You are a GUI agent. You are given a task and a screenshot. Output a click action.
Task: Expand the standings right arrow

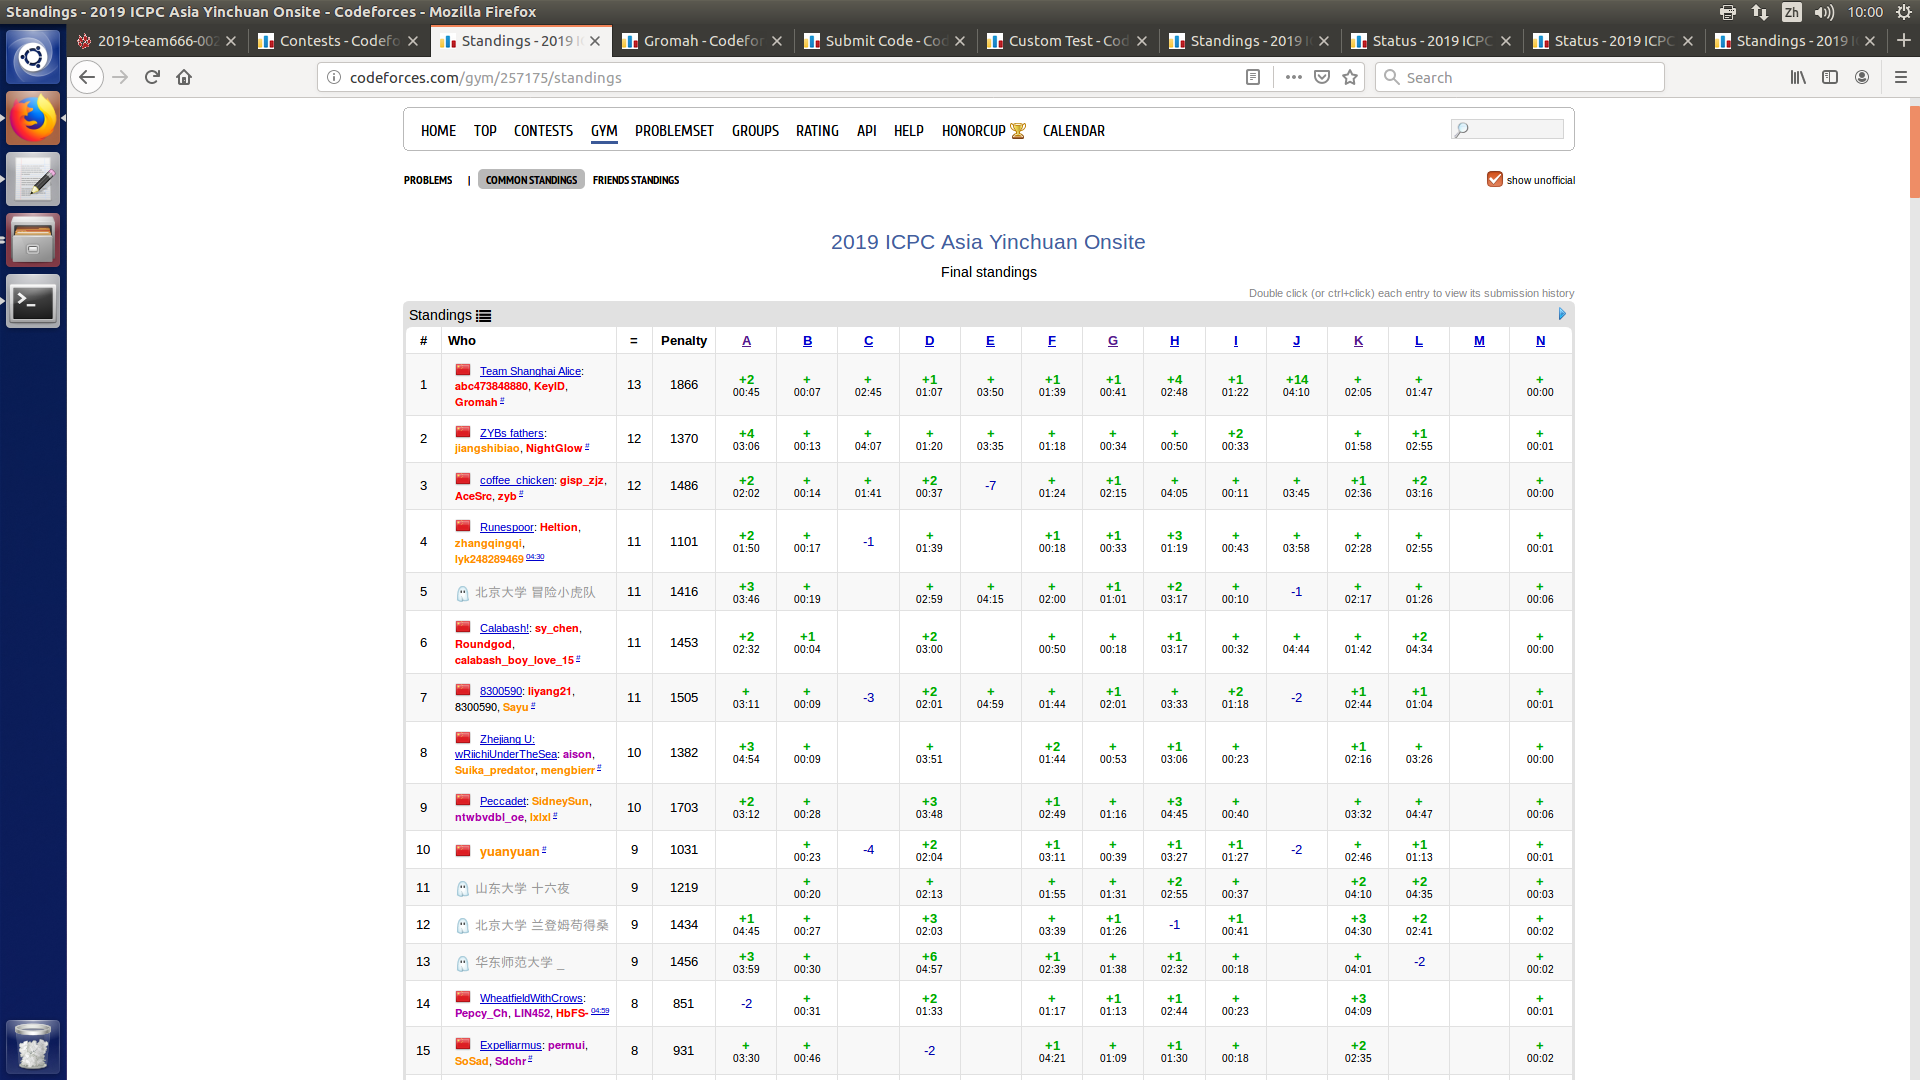(x=1562, y=314)
